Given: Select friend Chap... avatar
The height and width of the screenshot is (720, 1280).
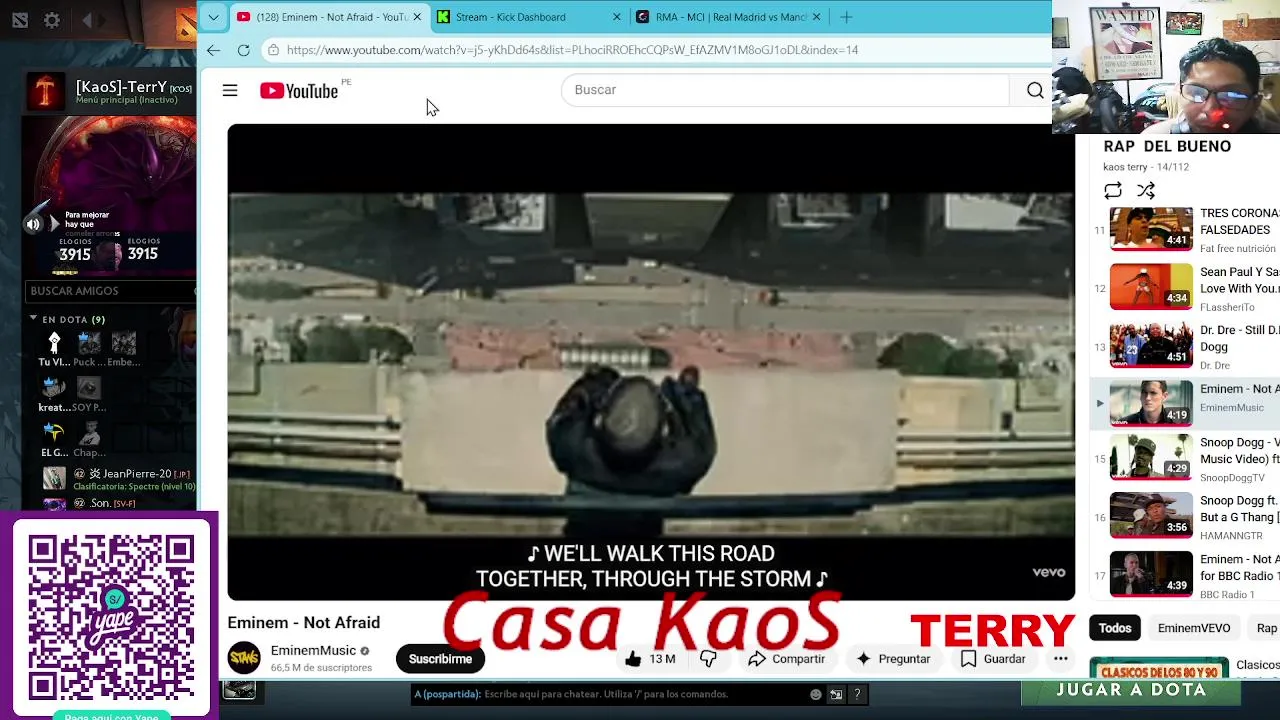Looking at the screenshot, I should coord(89,433).
